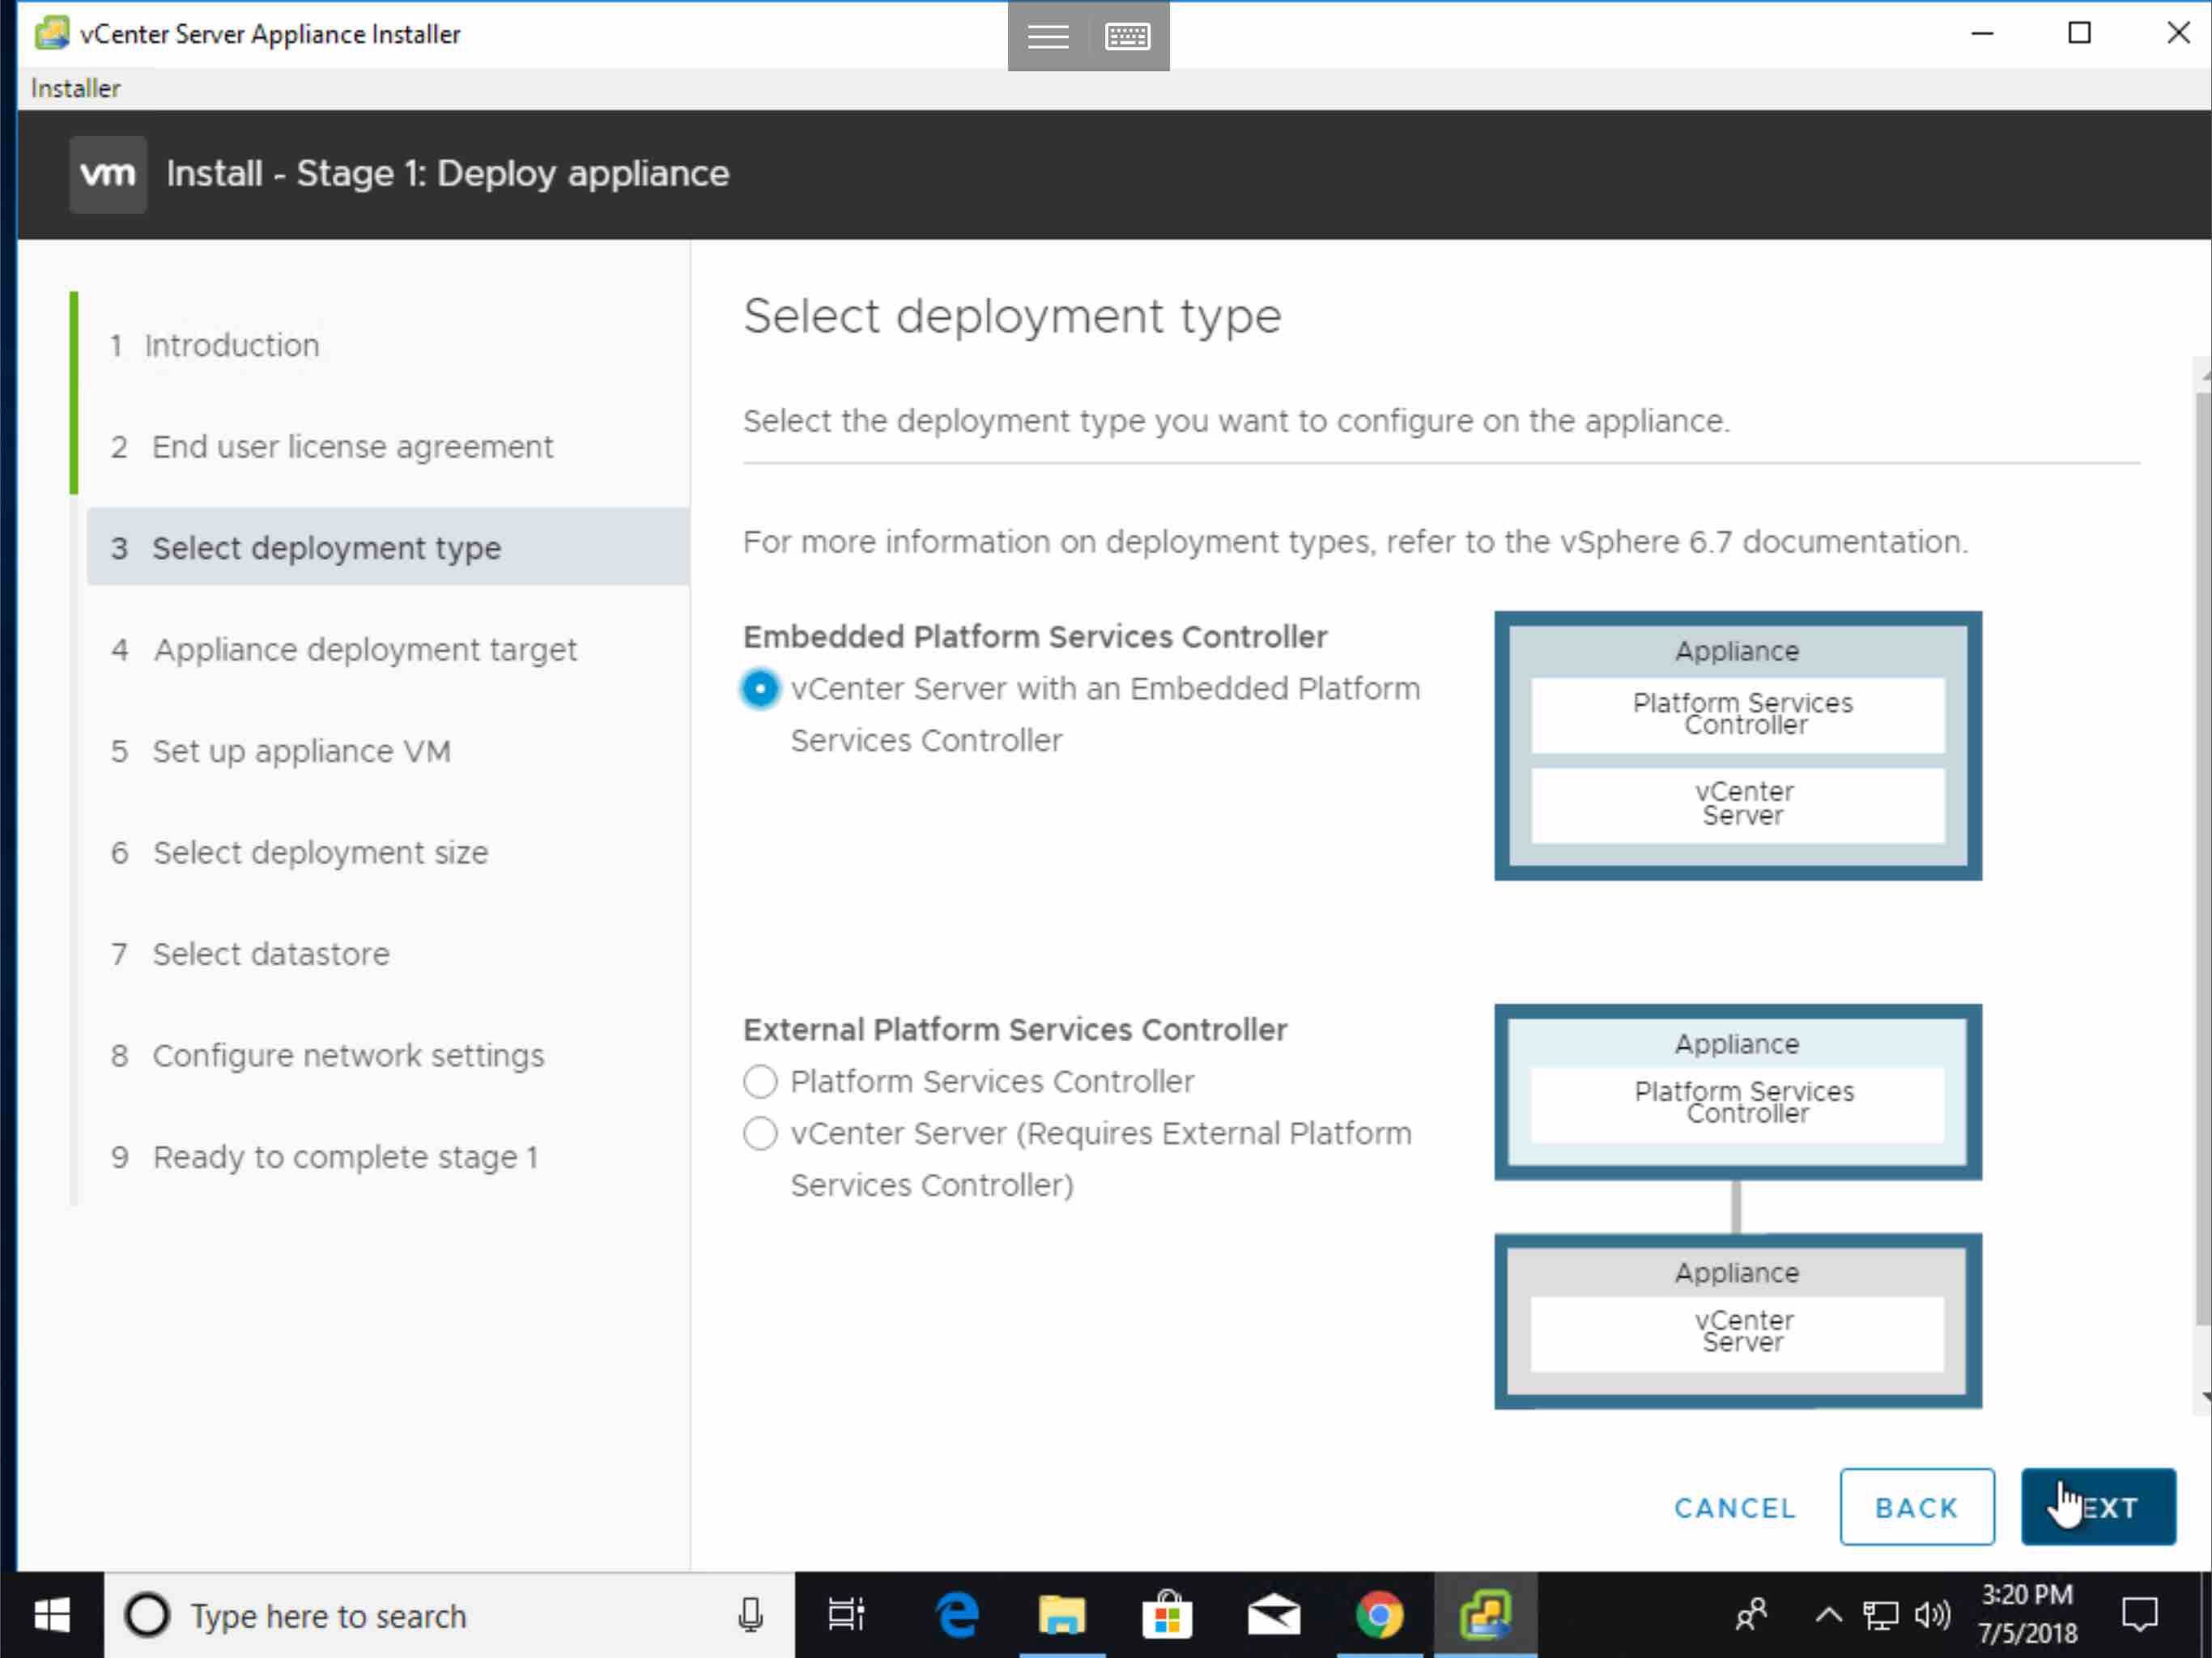Launch Microsoft Edge from the taskbar
Viewport: 2212px width, 1658px height.
coord(957,1615)
